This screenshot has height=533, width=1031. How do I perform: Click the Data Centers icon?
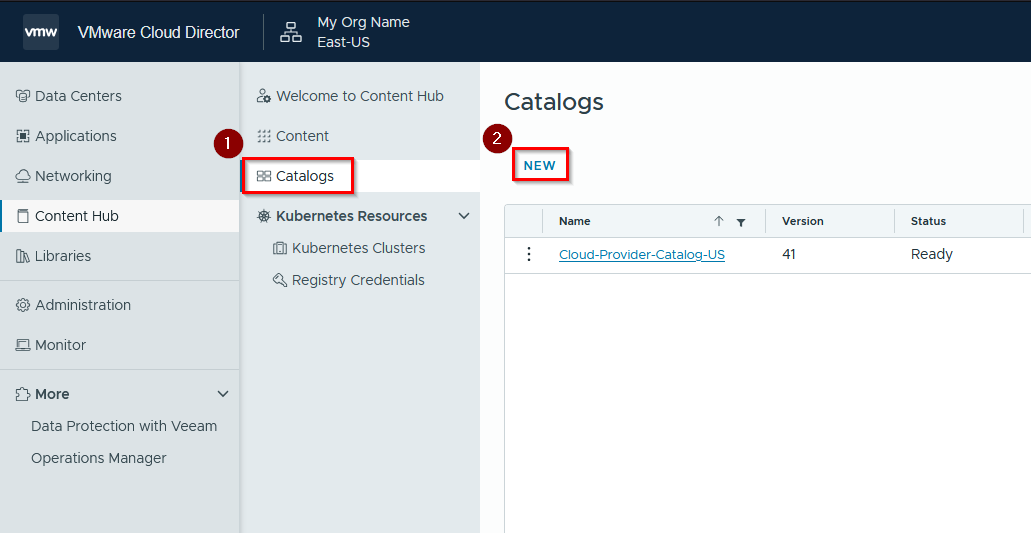[23, 96]
